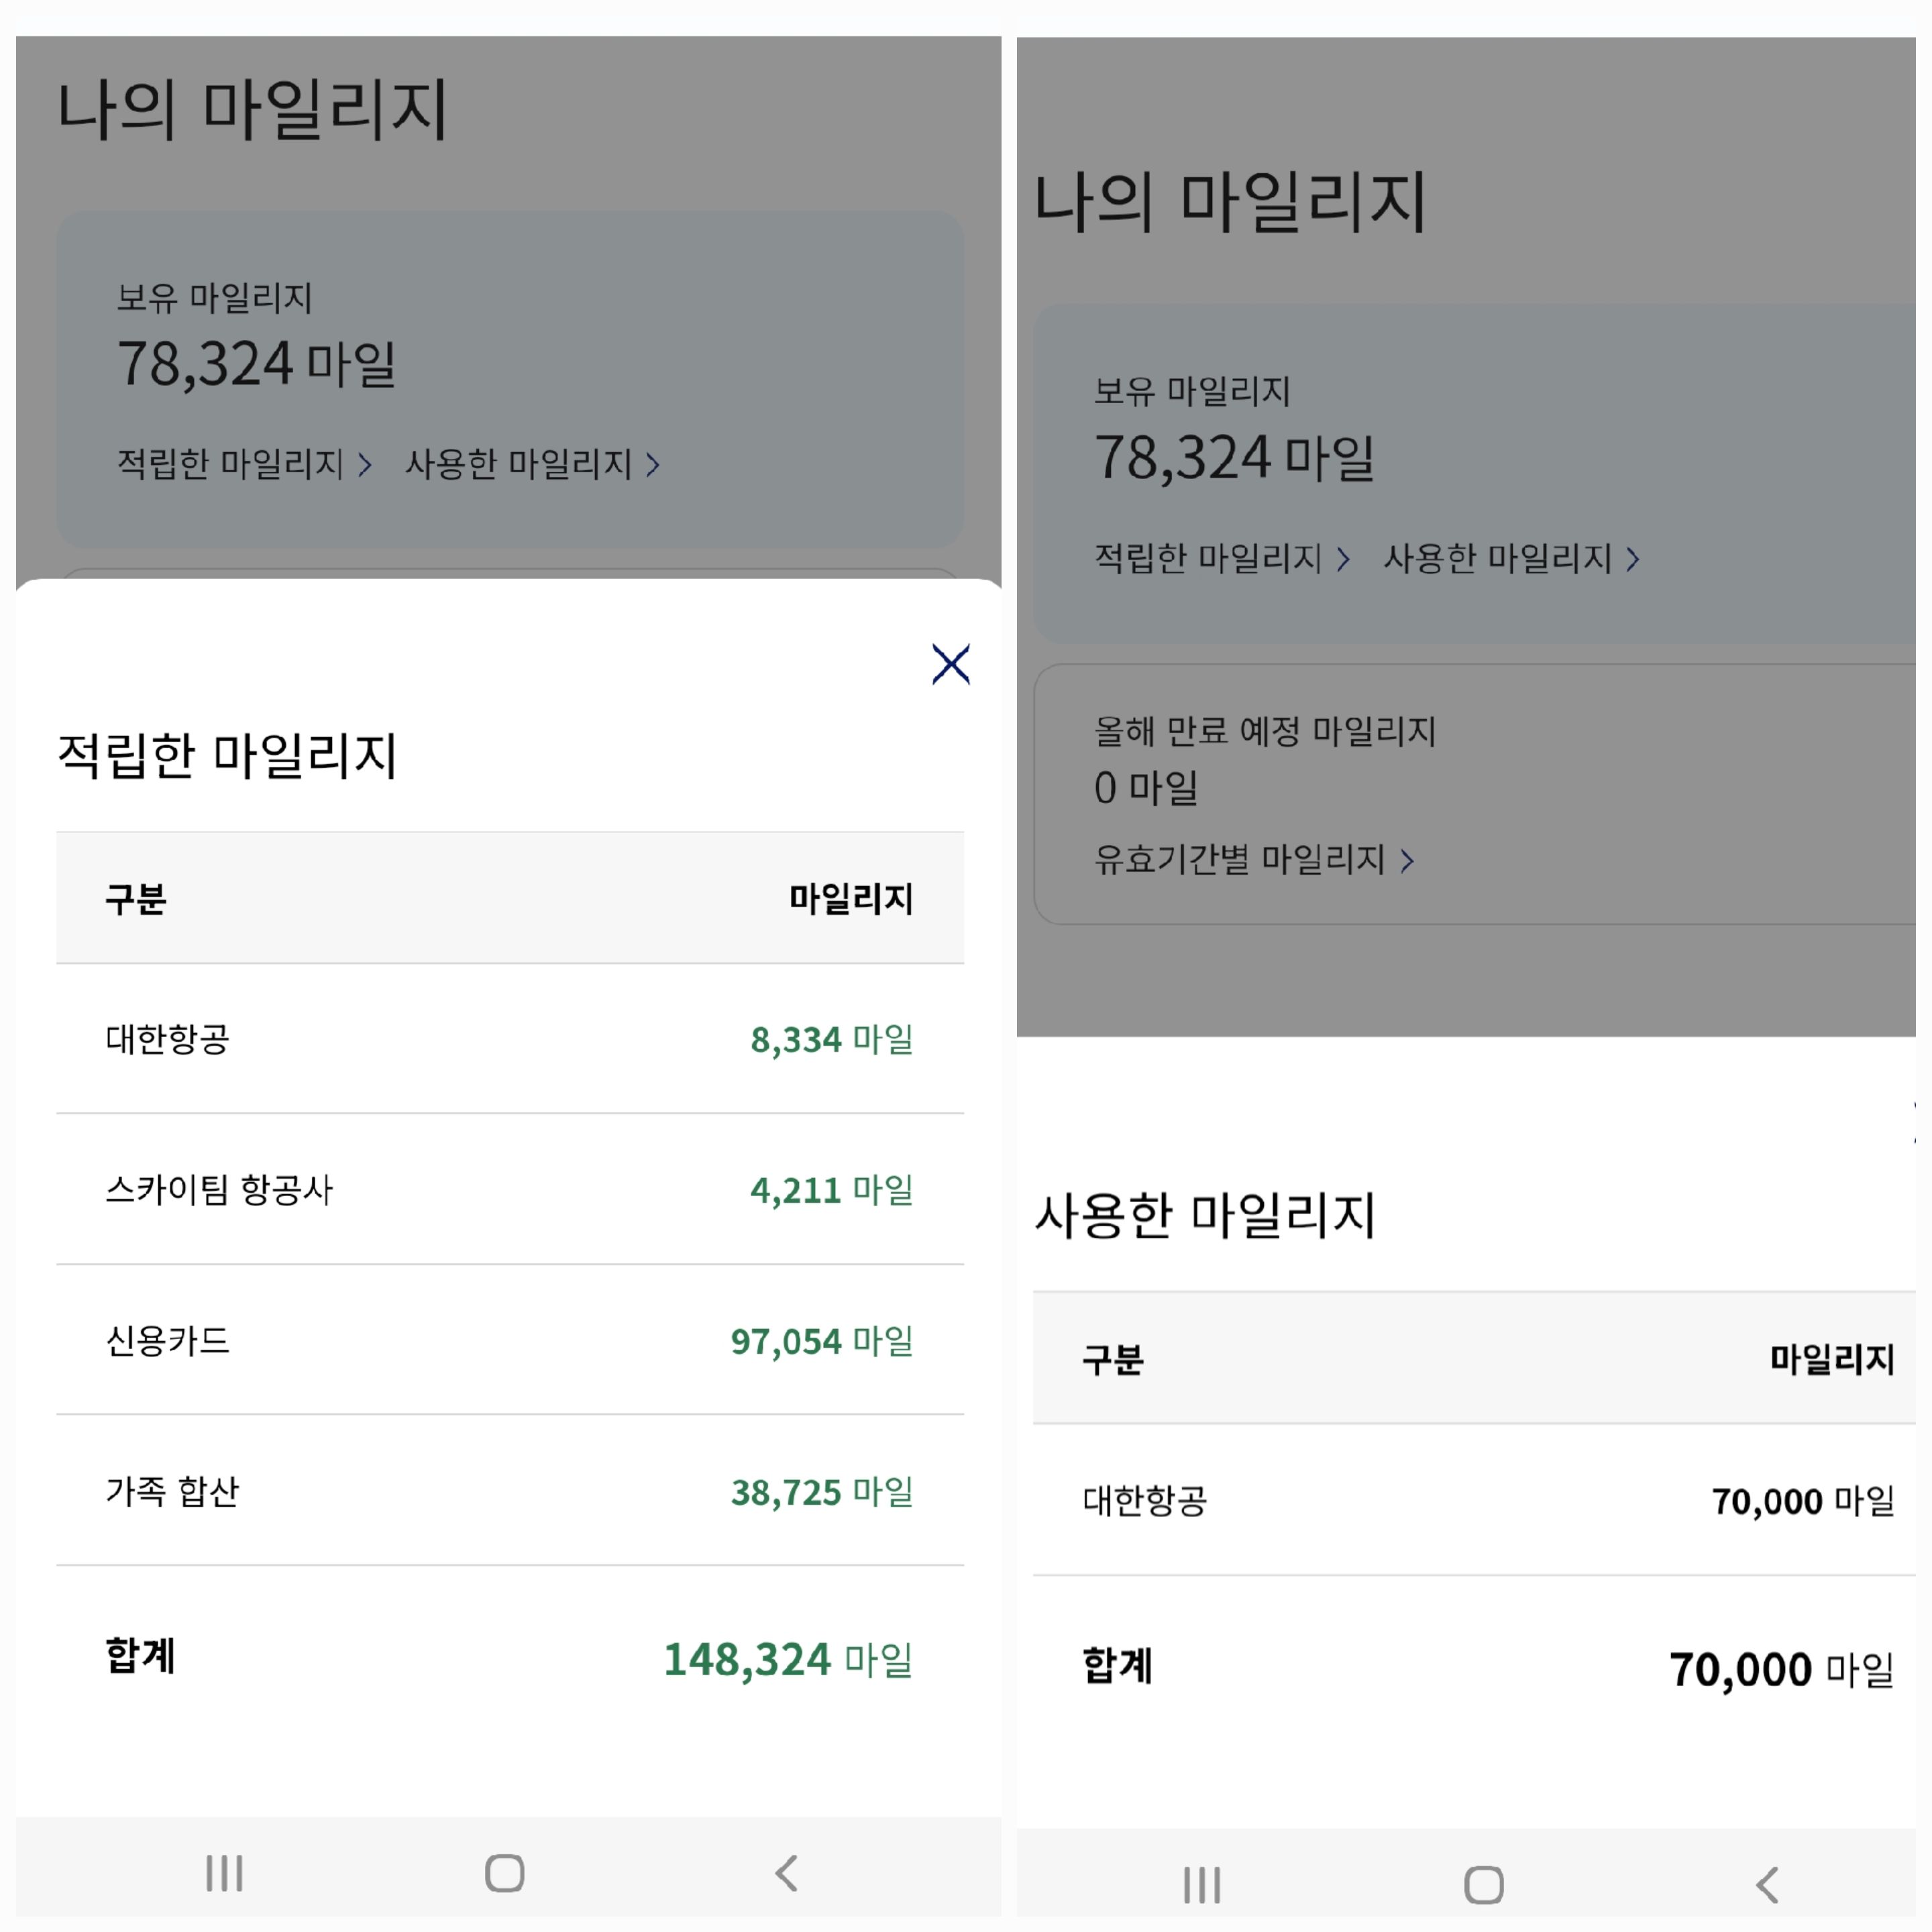
Task: Open 사용한 마일리지 link in right panel
Action: pyautogui.click(x=1498, y=558)
